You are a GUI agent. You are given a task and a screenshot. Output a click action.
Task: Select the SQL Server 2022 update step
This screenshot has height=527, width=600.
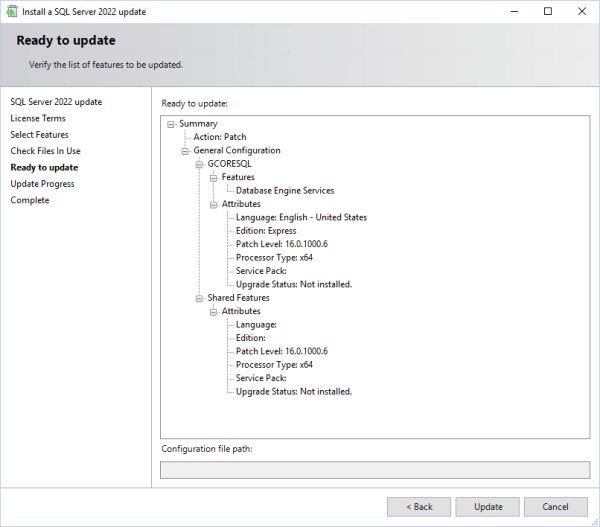[x=56, y=102]
